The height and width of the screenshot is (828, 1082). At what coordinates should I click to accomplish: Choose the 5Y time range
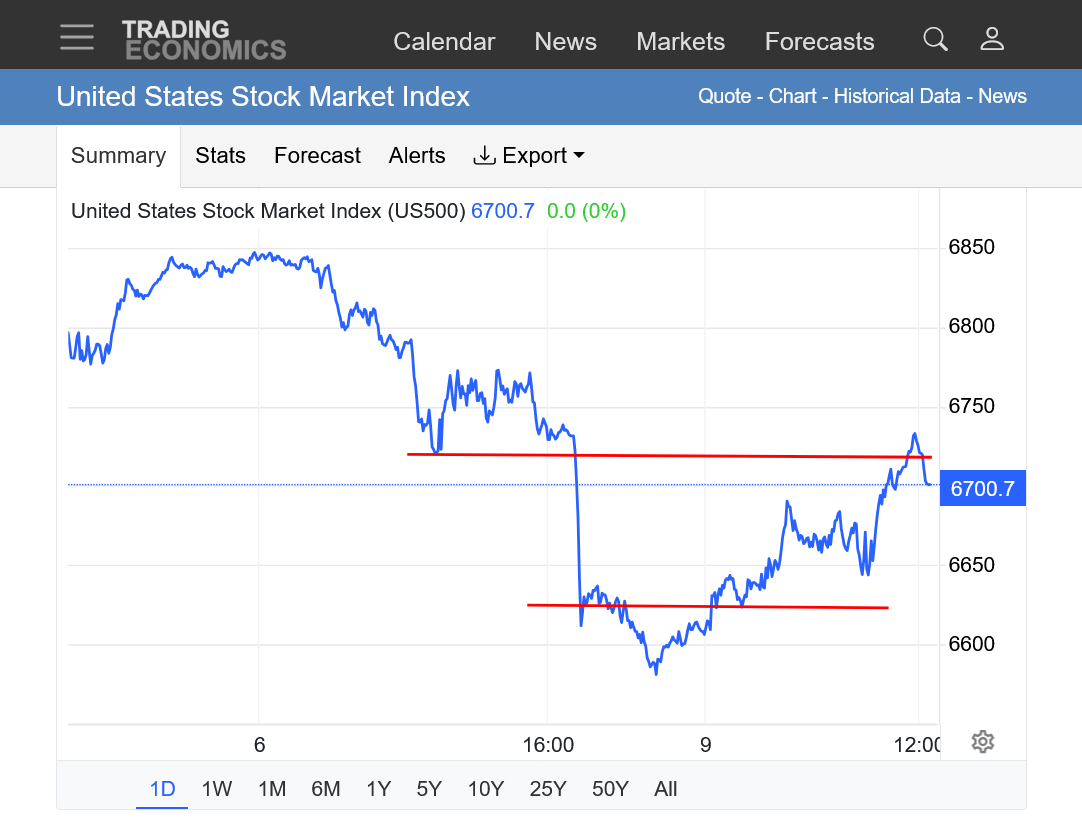tap(429, 789)
